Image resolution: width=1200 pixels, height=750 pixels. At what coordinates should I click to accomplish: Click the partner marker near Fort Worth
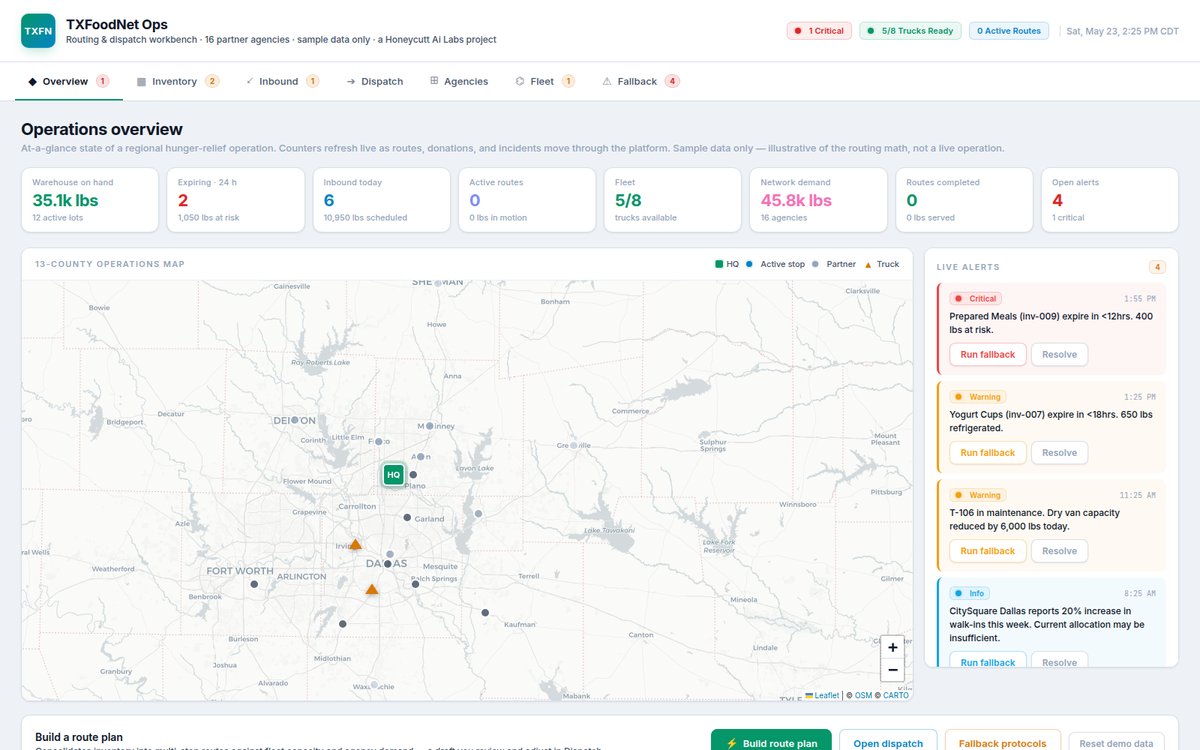point(254,584)
